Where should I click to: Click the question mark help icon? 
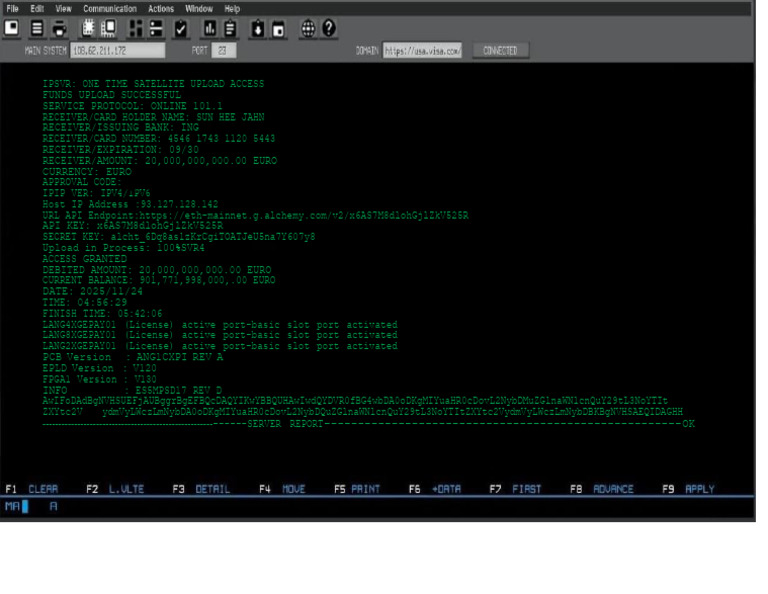coord(329,28)
